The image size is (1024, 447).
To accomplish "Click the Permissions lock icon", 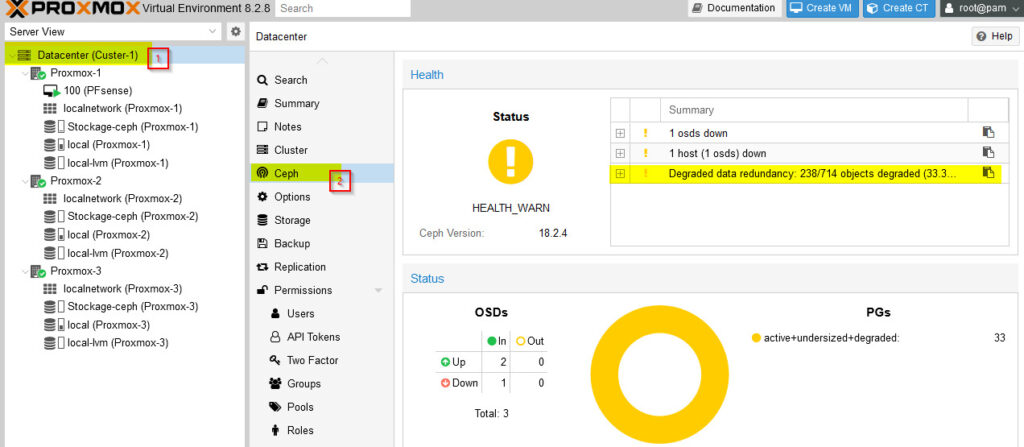I will [263, 290].
